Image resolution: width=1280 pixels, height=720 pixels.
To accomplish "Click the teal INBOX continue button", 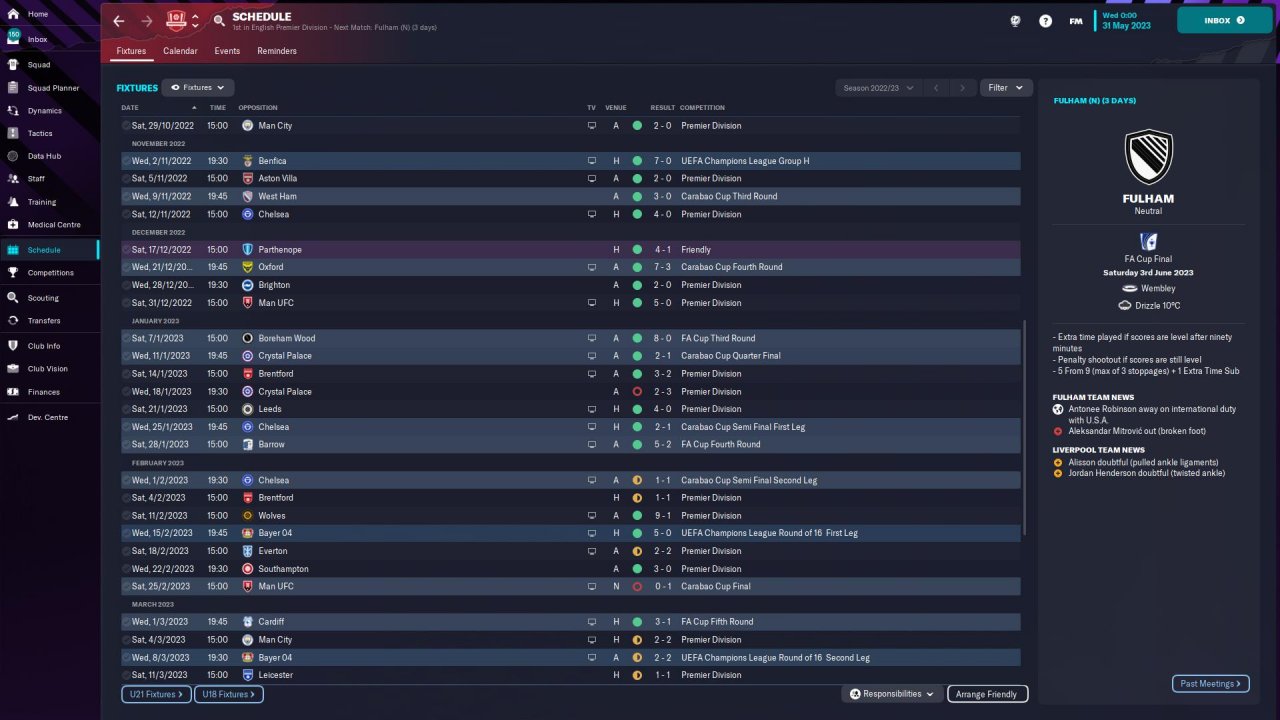I will (1225, 20).
